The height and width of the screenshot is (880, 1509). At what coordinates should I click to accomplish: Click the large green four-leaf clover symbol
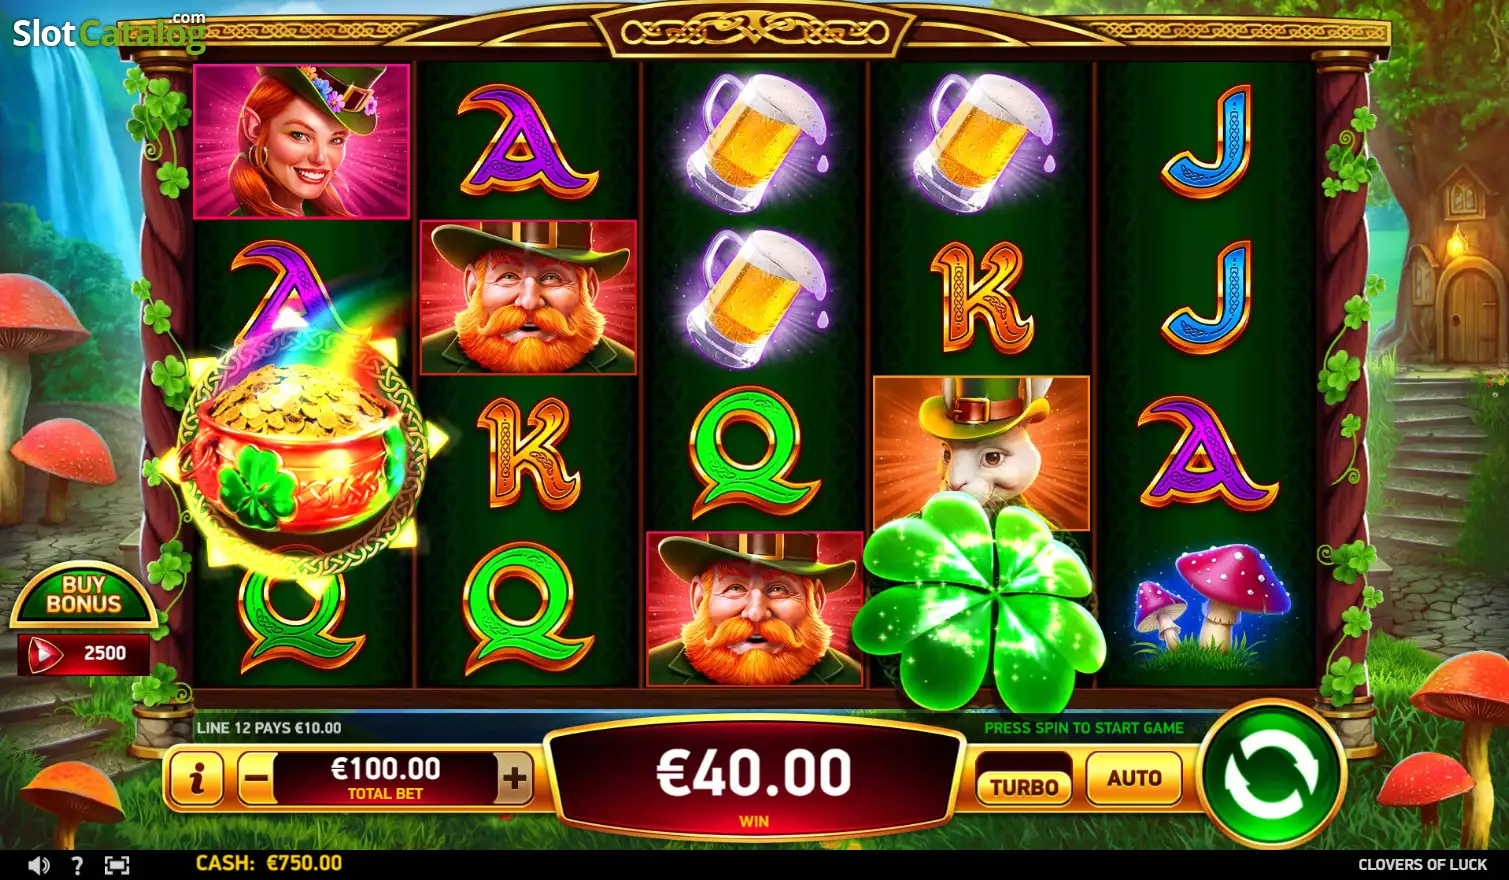pos(980,600)
